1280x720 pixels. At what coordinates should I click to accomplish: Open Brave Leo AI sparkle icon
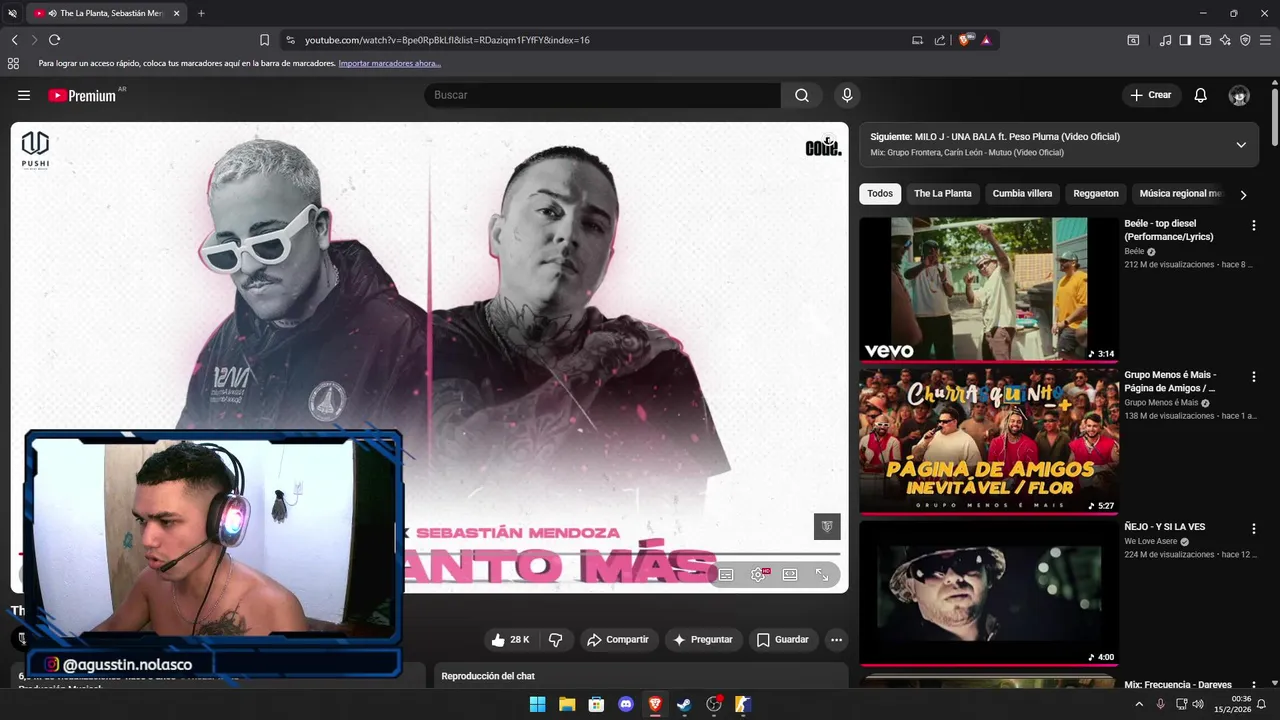(1225, 40)
